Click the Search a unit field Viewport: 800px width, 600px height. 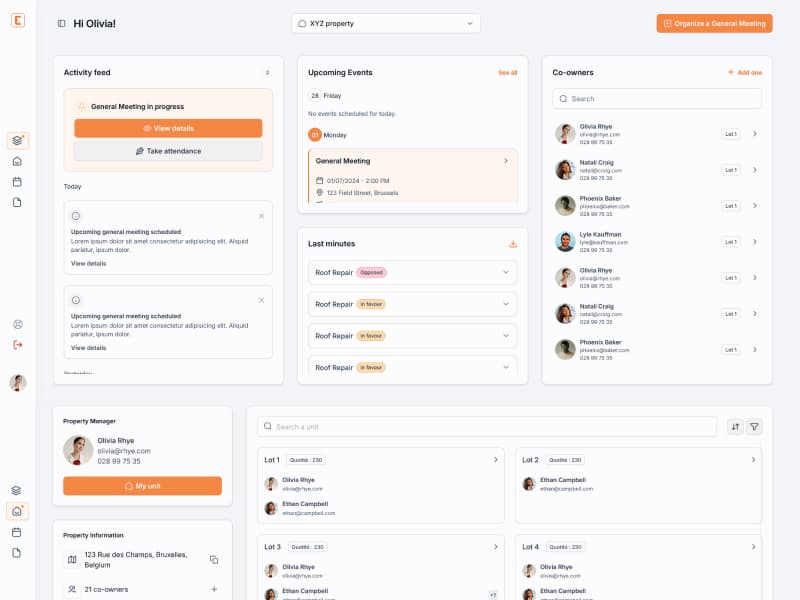click(487, 427)
